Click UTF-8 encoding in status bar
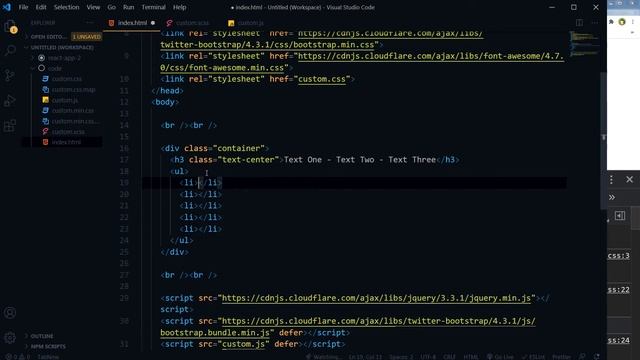The width and height of the screenshot is (640, 360). 428,357
